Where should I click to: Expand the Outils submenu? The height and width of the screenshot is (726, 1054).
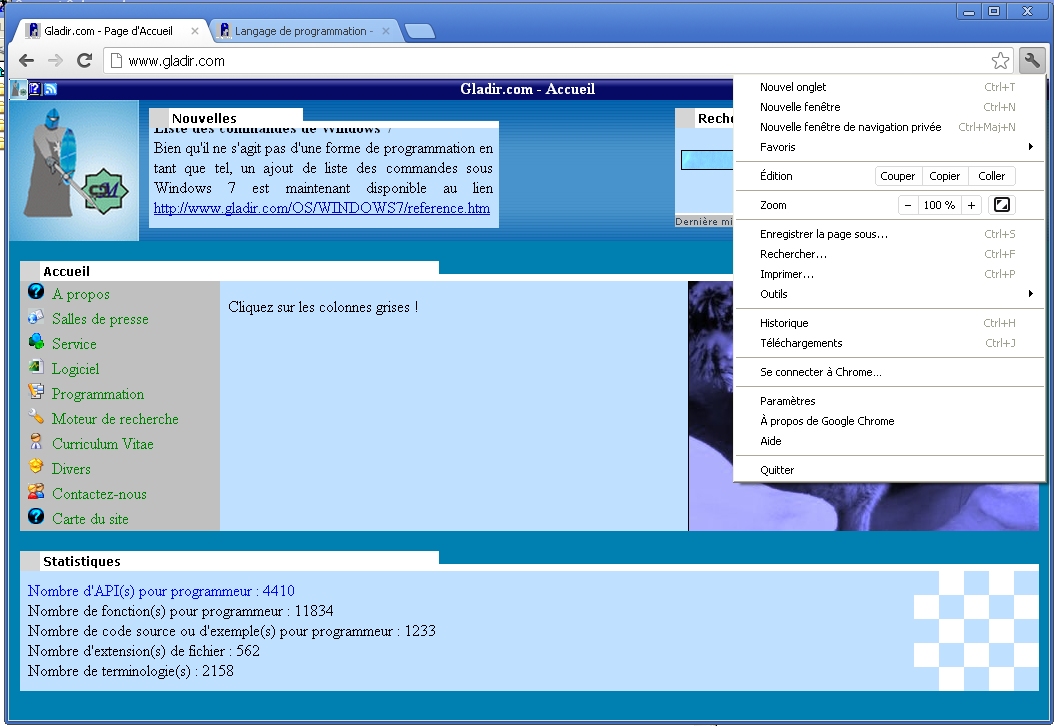tap(889, 294)
